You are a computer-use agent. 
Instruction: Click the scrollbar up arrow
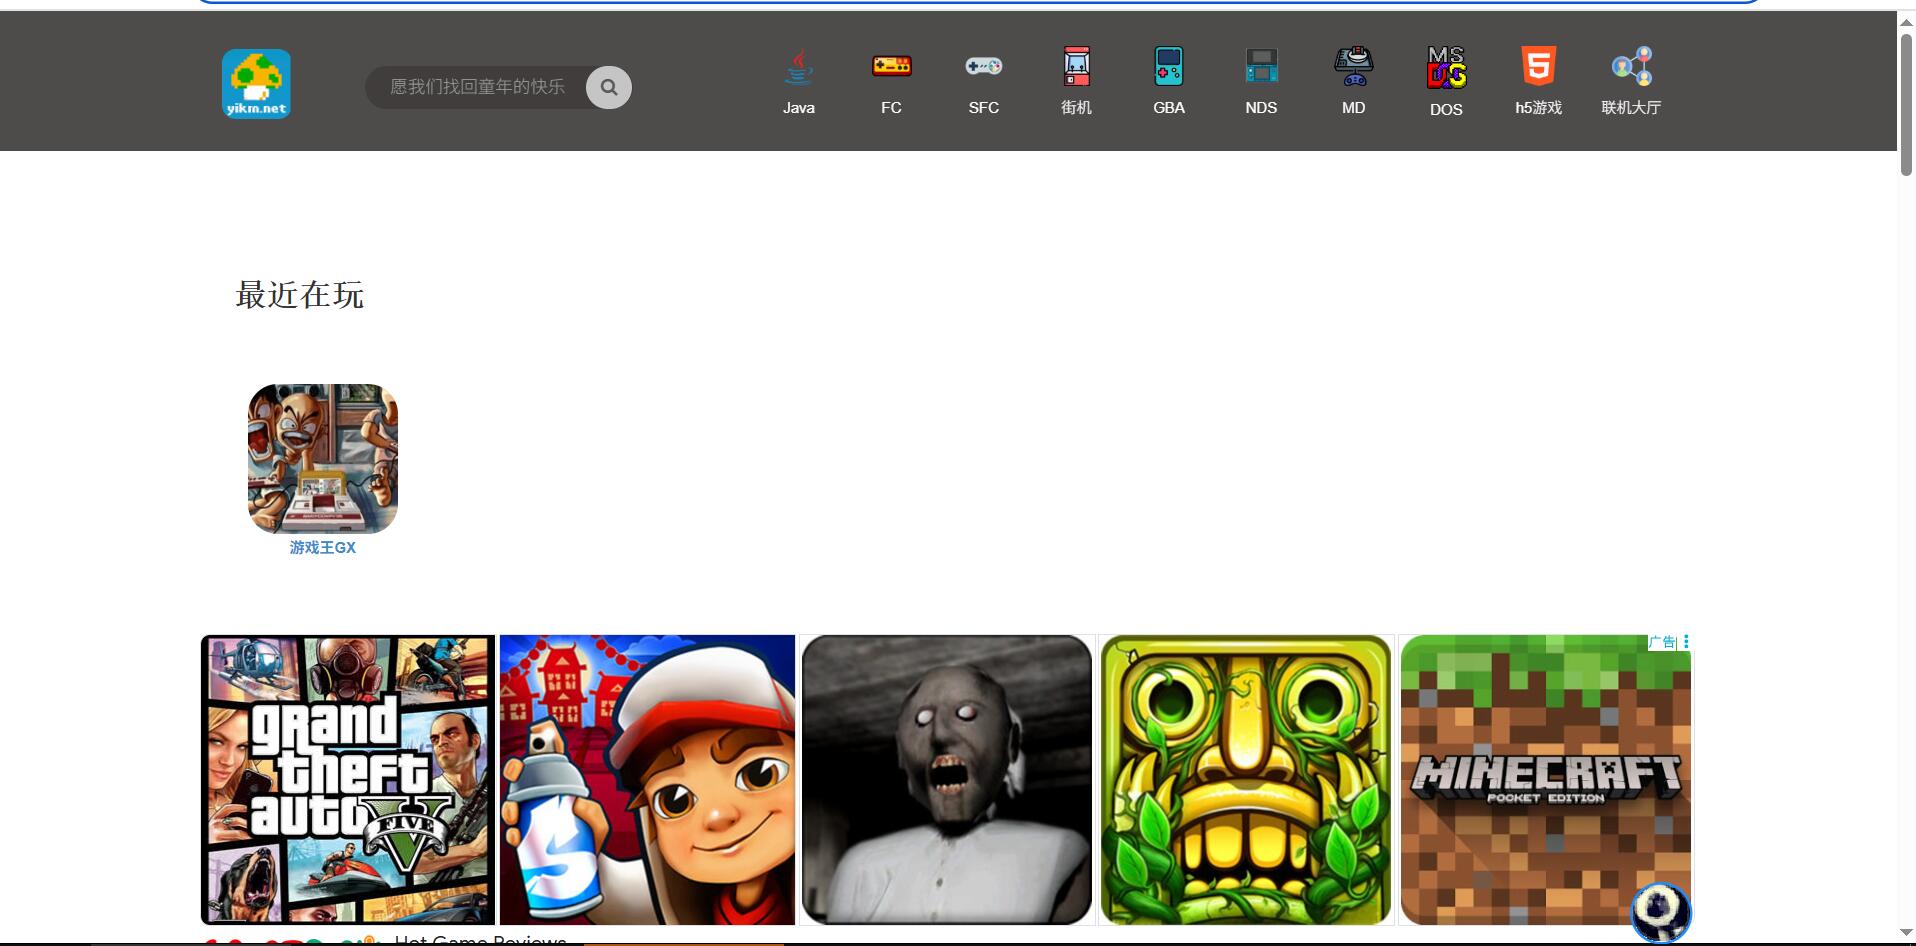tap(1906, 22)
